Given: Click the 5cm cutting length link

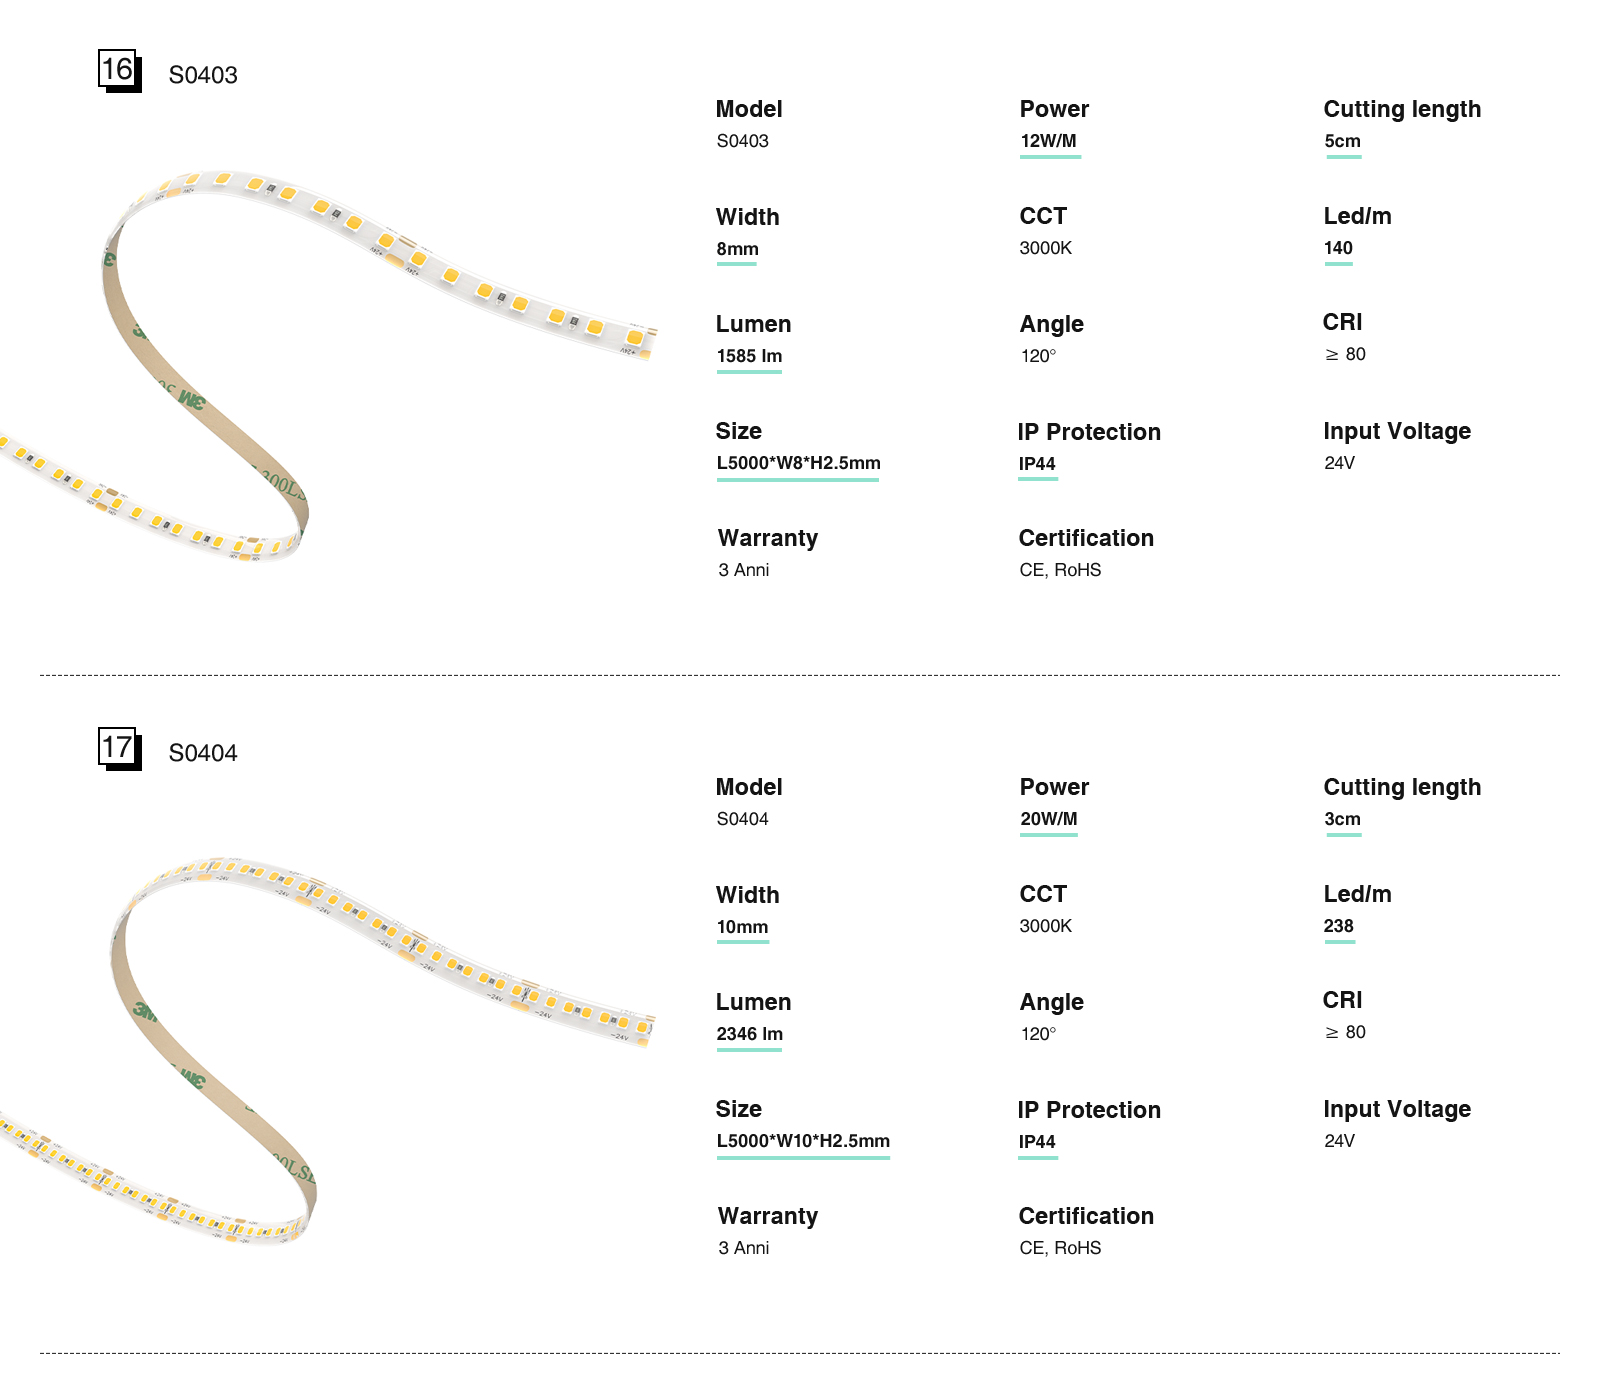Looking at the screenshot, I should [1342, 141].
